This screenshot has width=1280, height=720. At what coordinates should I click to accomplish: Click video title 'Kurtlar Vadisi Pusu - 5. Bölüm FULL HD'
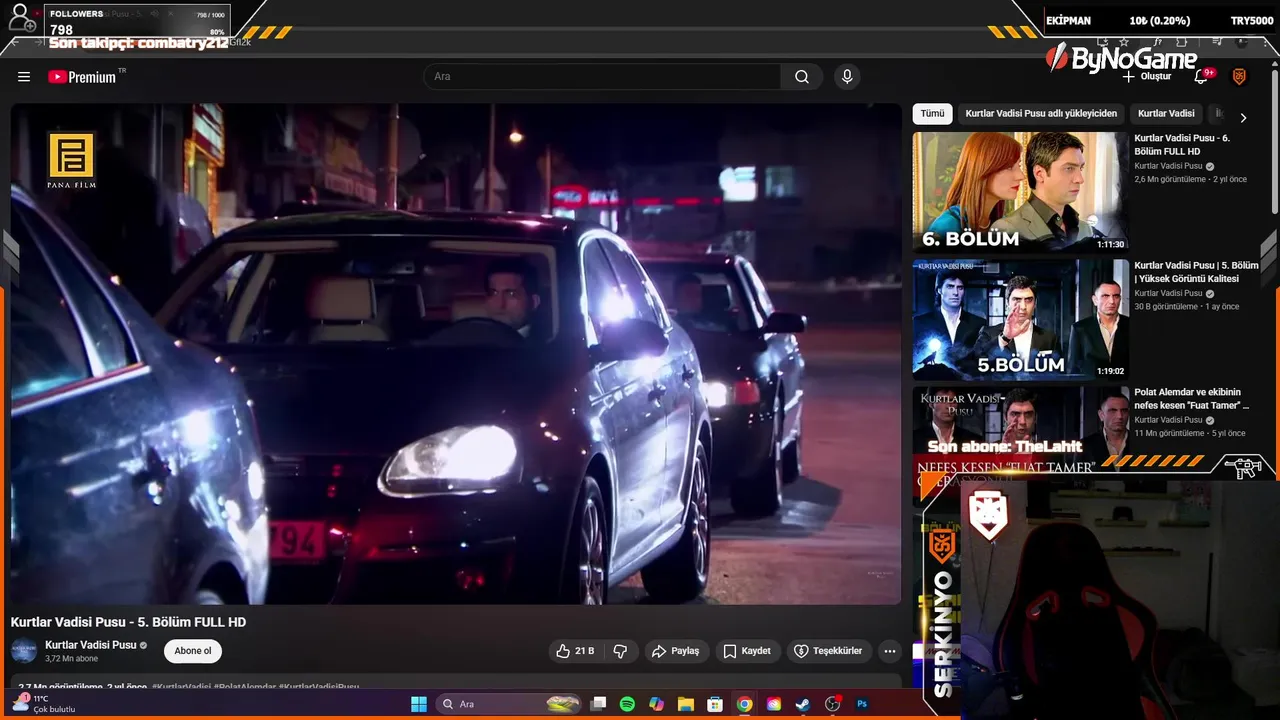[128, 622]
